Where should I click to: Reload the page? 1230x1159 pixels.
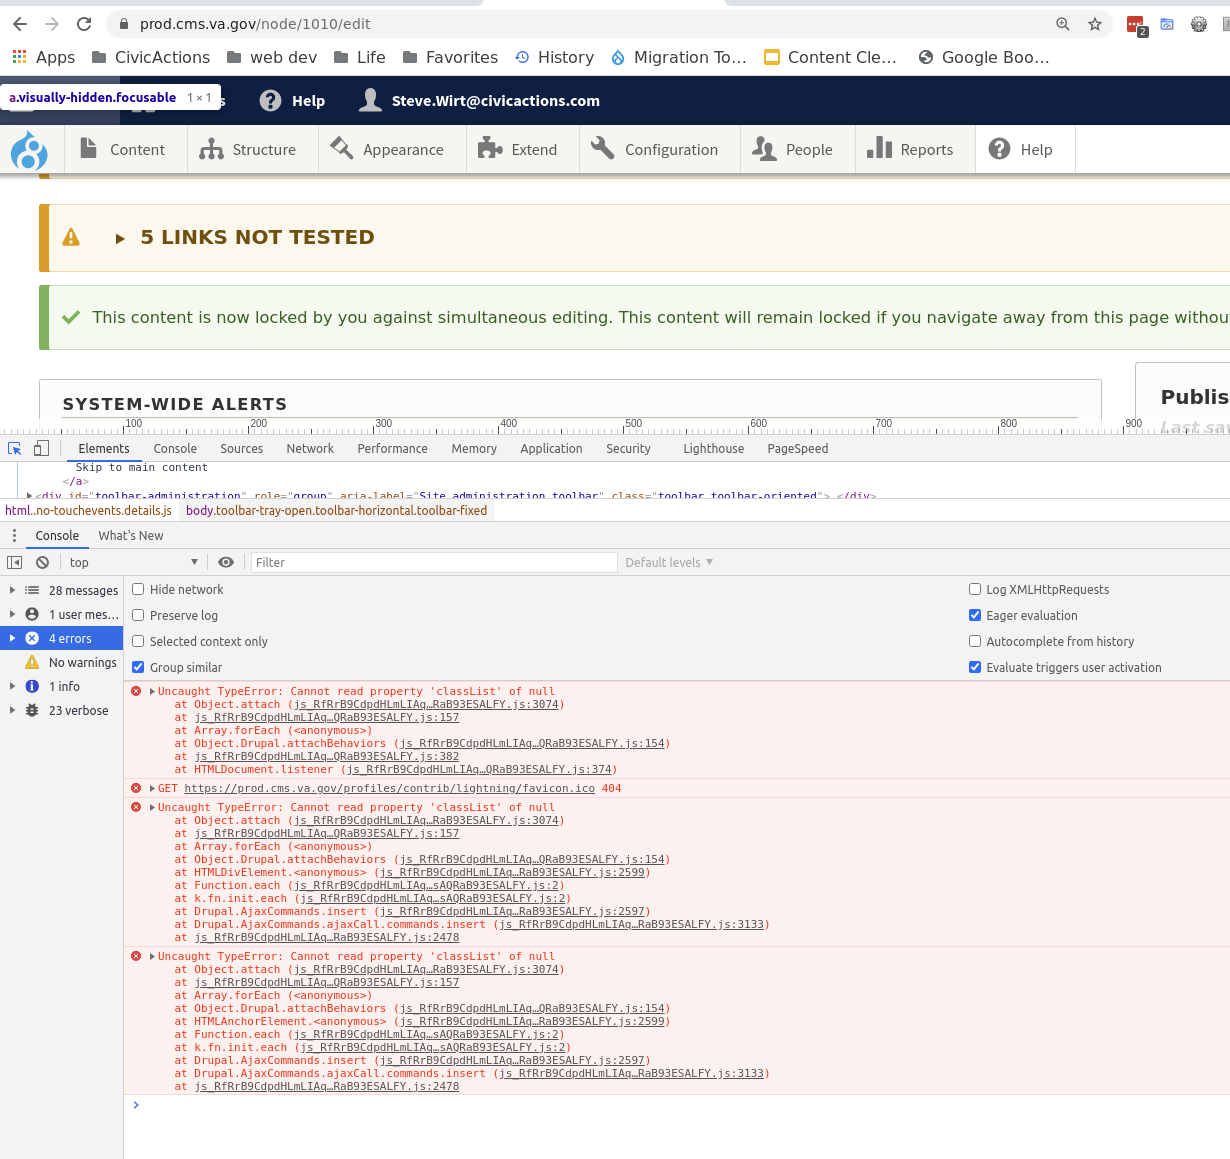tap(84, 24)
